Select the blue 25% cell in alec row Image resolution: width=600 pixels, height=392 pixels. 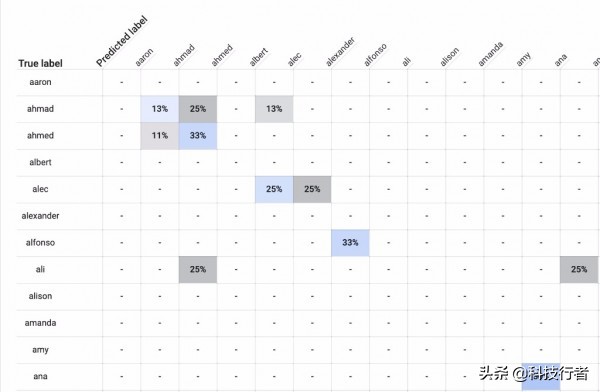tap(274, 189)
